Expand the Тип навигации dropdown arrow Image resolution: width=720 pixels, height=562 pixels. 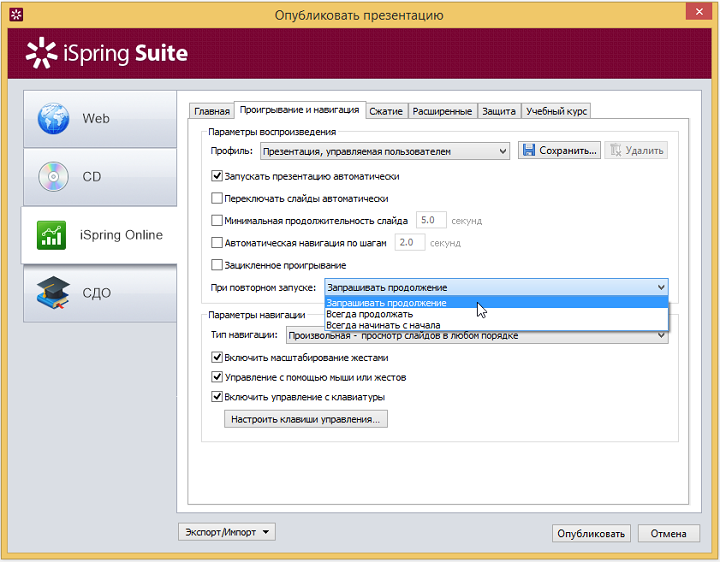coord(661,336)
